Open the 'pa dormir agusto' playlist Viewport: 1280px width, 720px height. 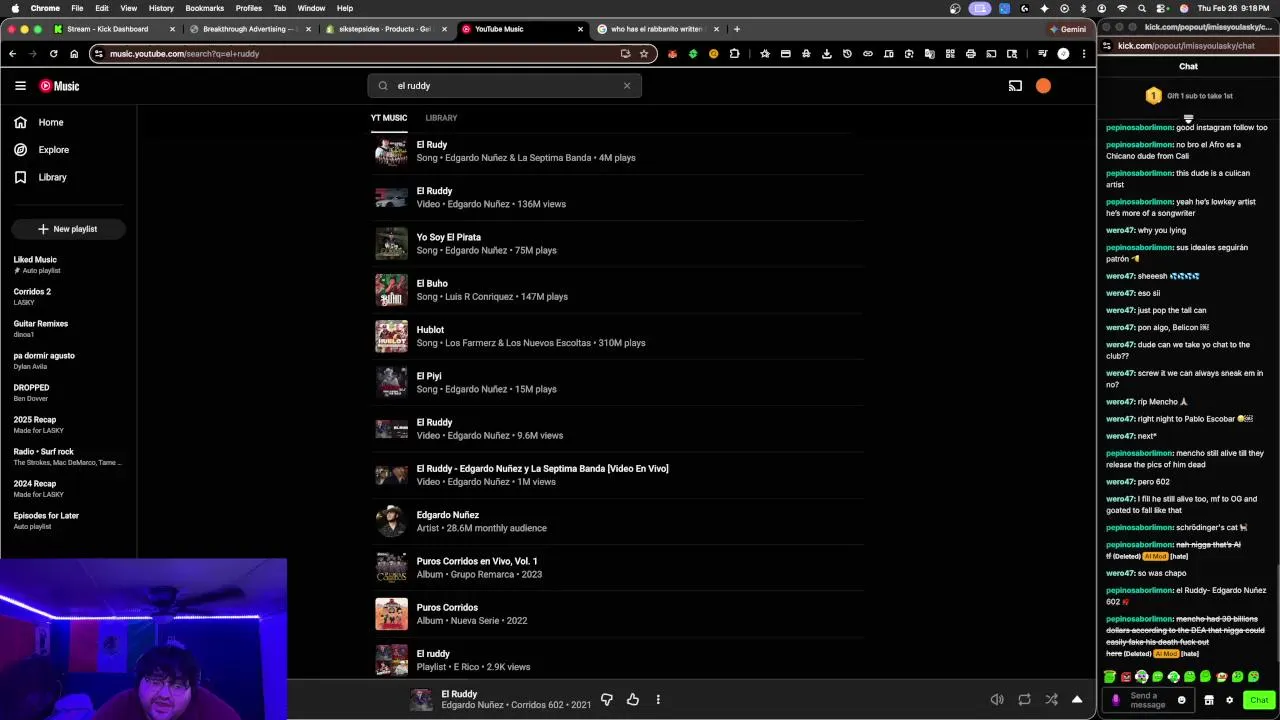[68, 360]
